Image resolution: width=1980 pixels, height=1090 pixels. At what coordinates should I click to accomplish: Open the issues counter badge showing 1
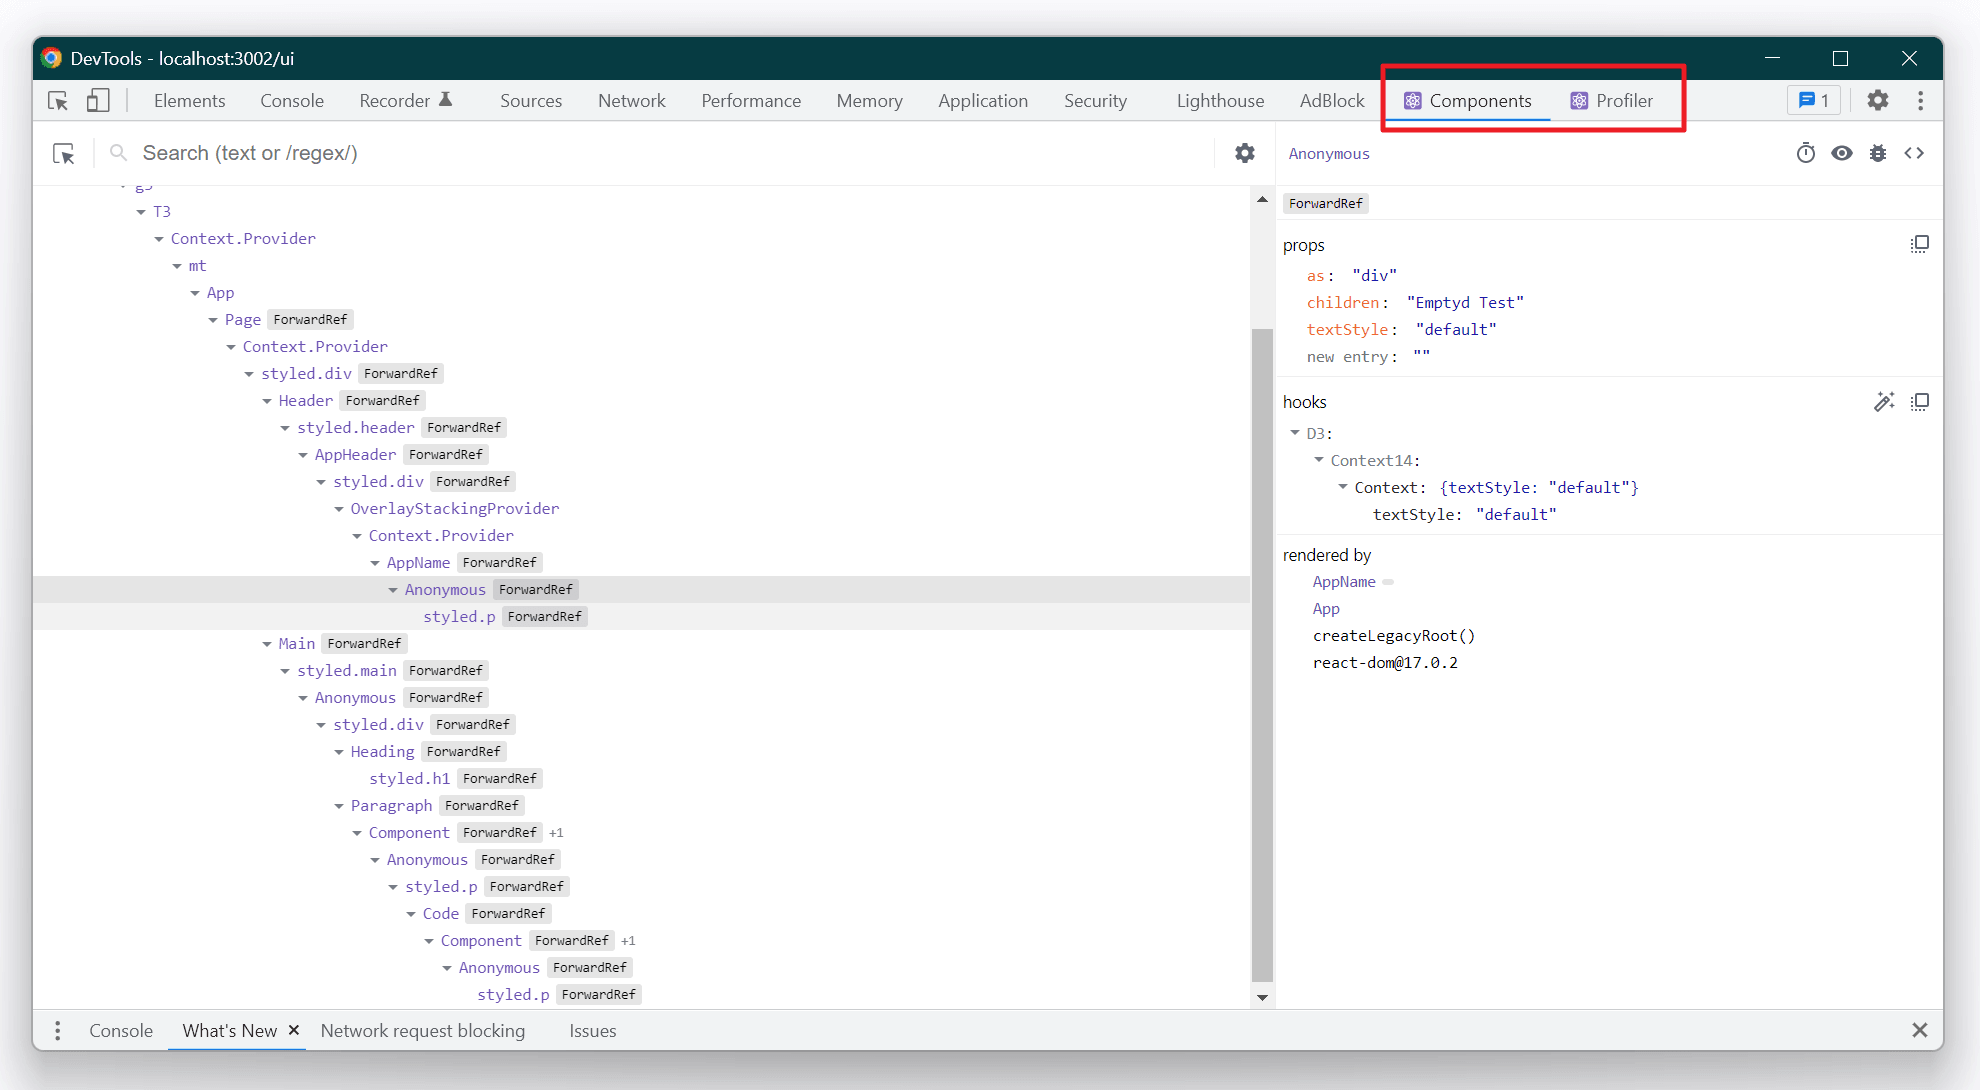(1814, 101)
